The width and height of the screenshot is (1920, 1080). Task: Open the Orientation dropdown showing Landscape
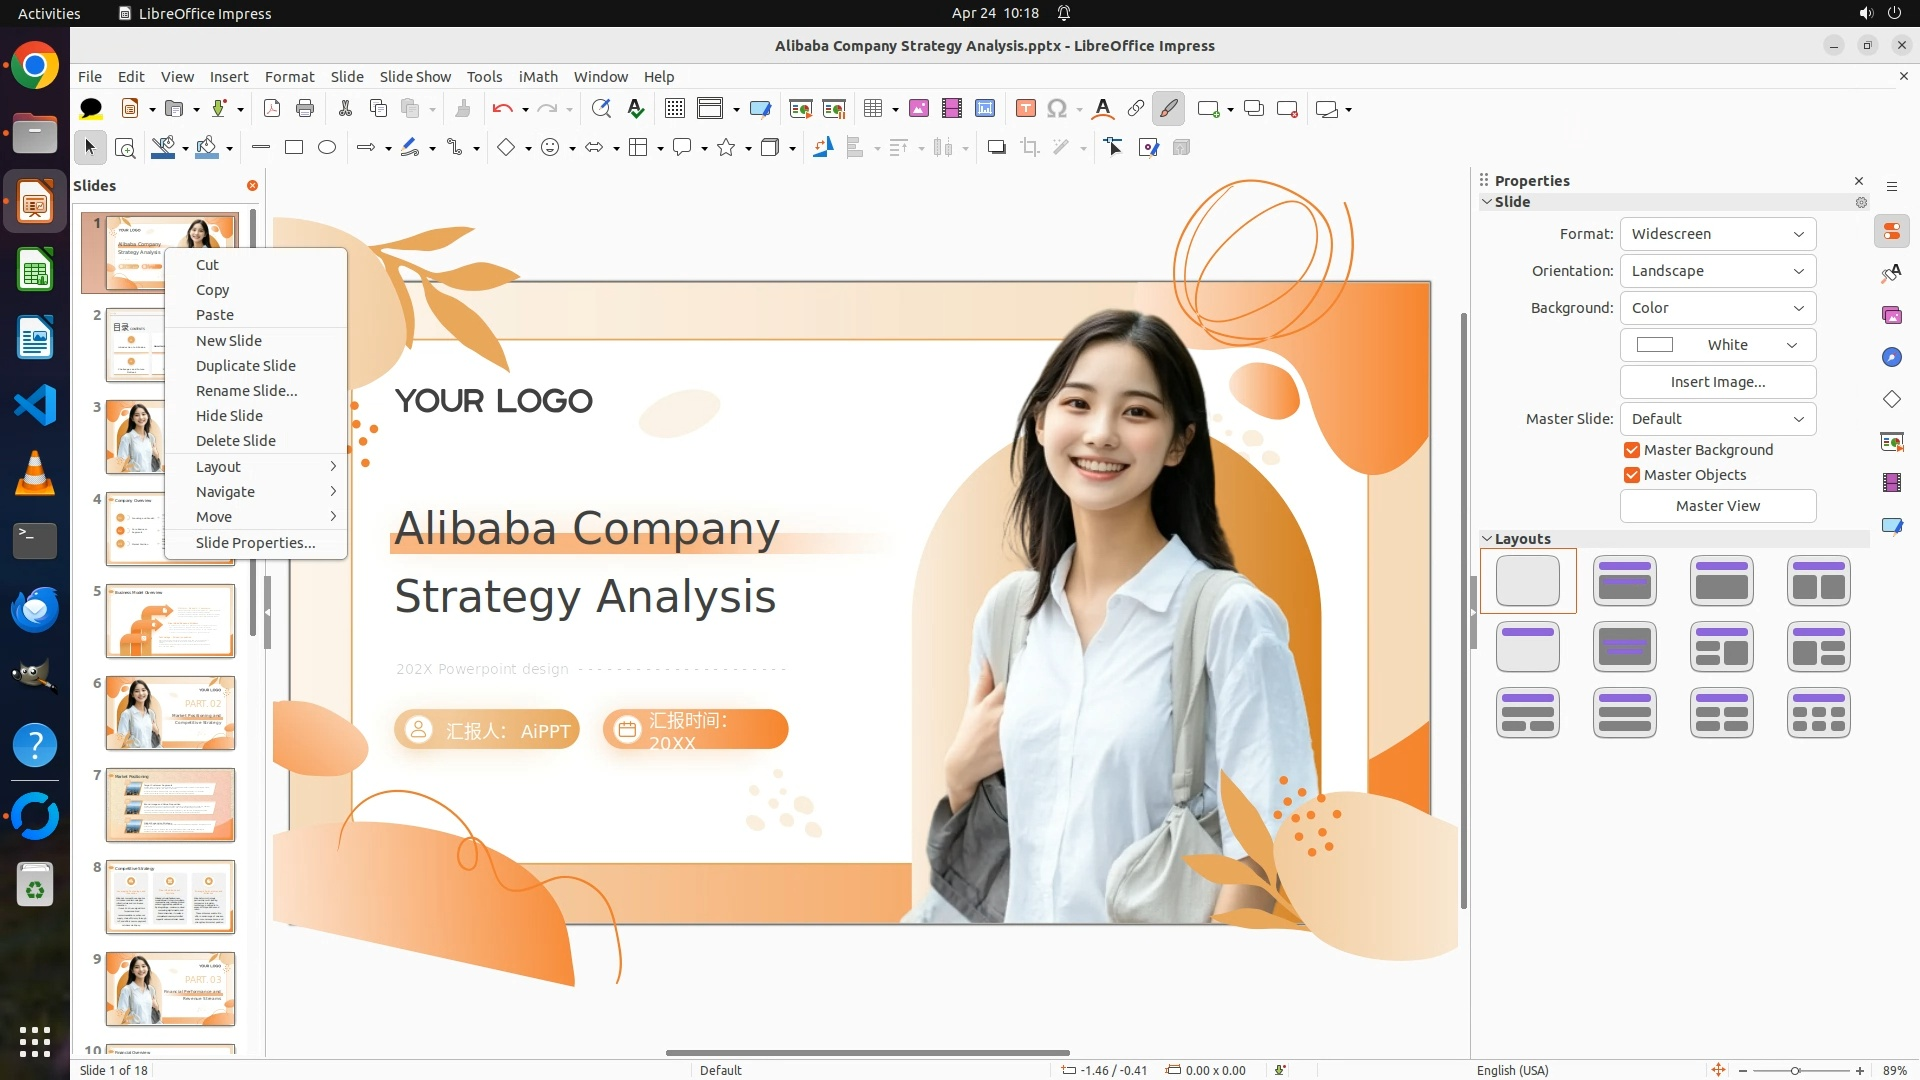(1717, 271)
